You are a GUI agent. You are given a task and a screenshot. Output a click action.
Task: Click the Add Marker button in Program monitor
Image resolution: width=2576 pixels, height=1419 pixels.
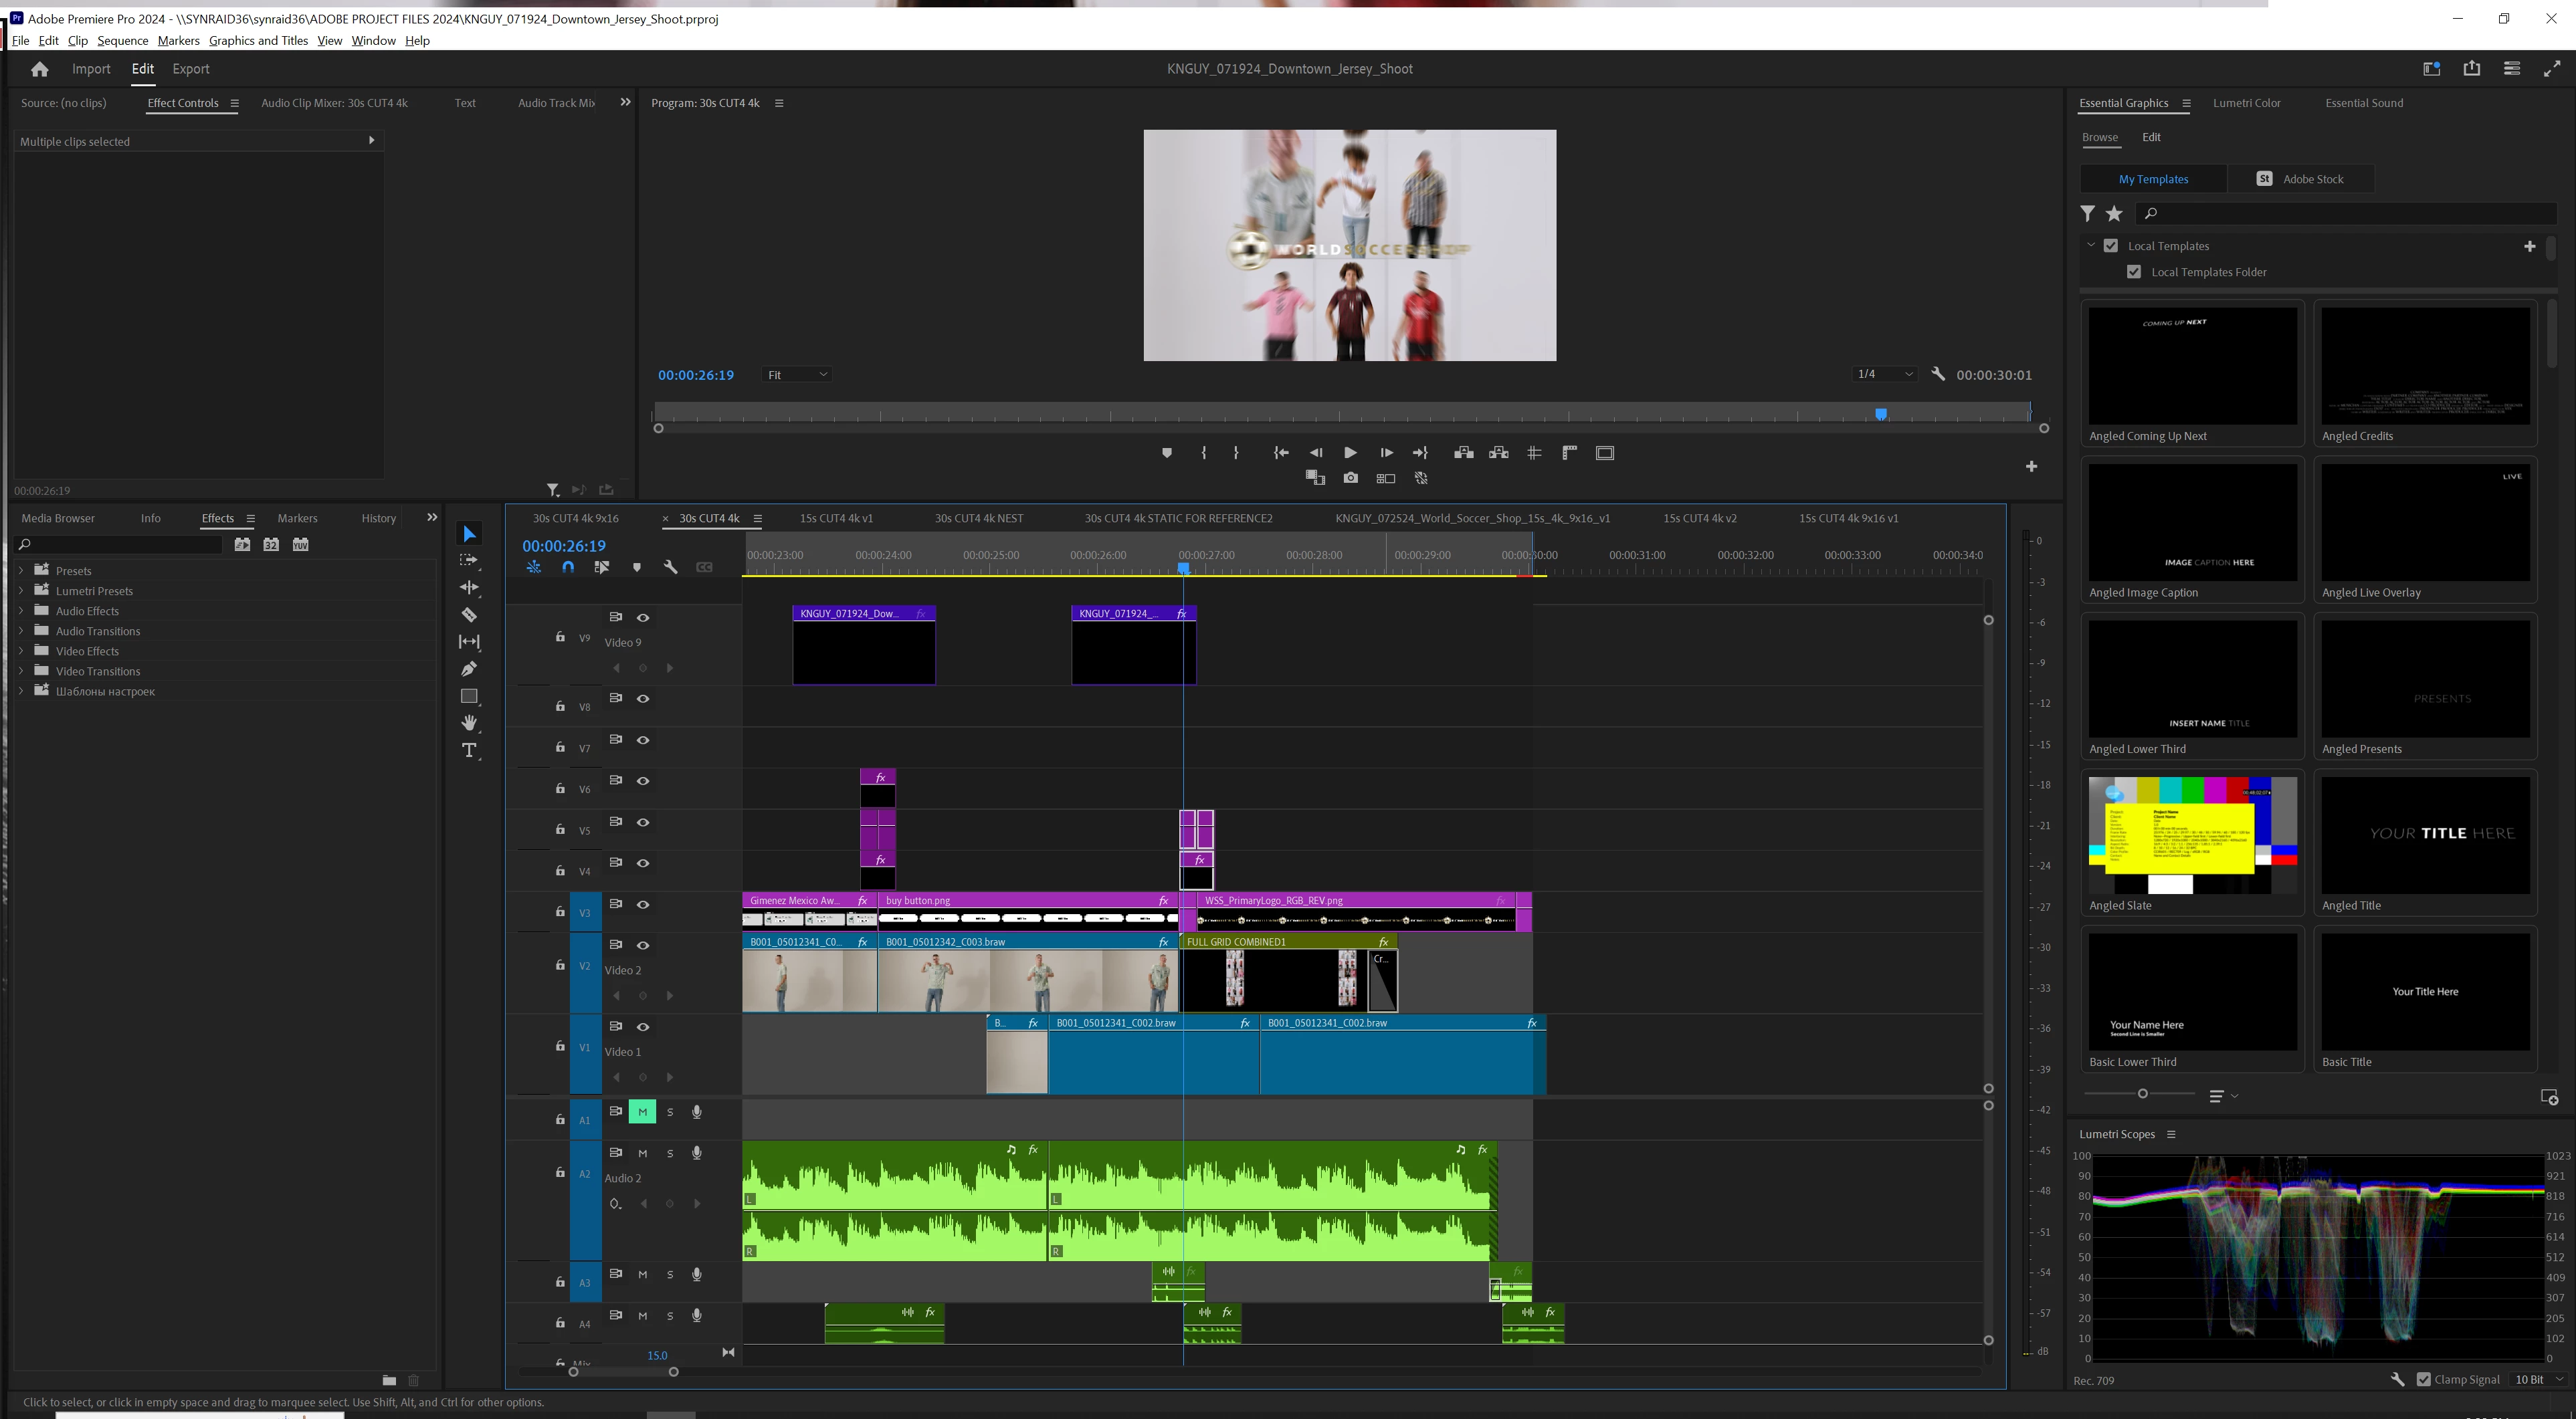[x=1166, y=453]
